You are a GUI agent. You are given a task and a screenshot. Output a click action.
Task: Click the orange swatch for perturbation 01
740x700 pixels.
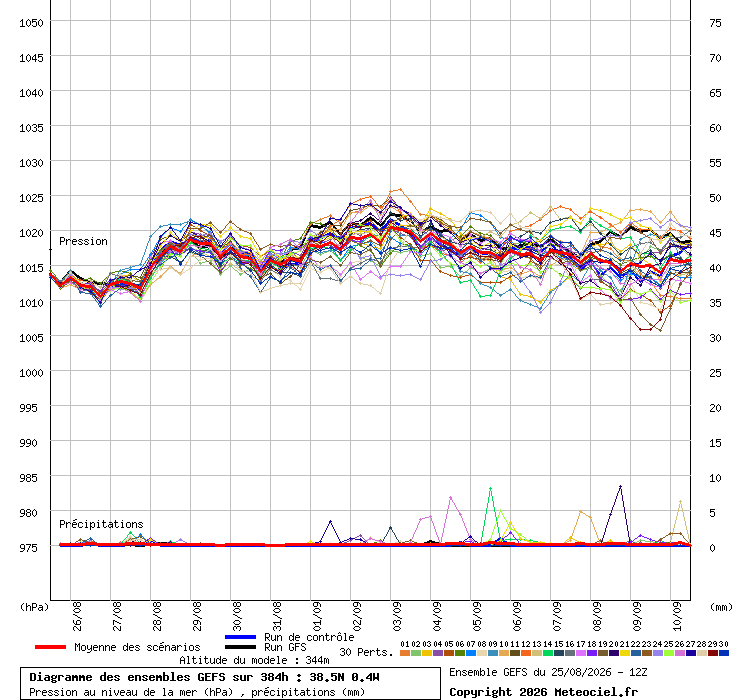pos(404,653)
